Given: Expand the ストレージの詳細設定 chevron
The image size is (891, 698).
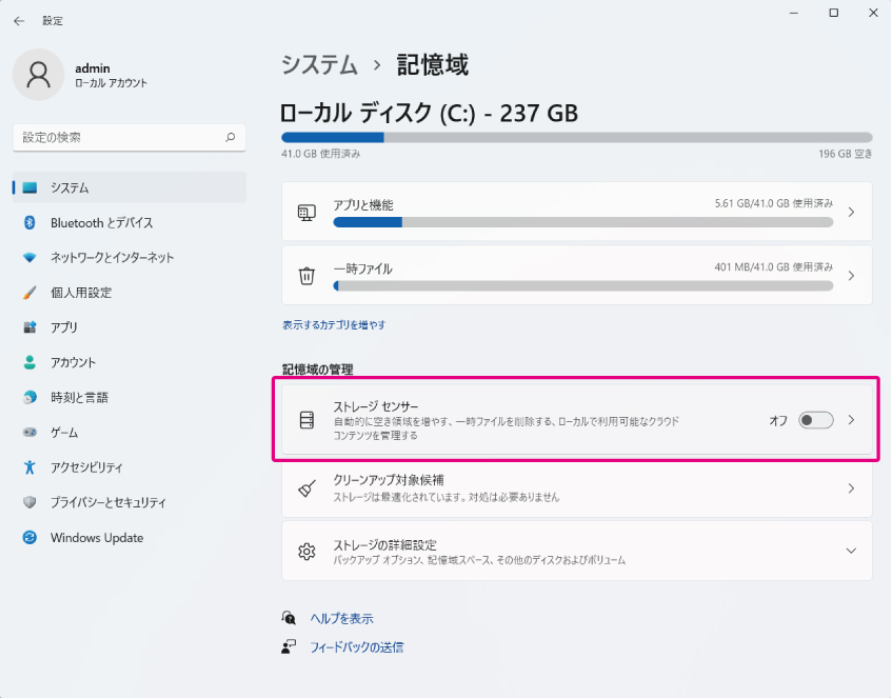Looking at the screenshot, I should 851,551.
